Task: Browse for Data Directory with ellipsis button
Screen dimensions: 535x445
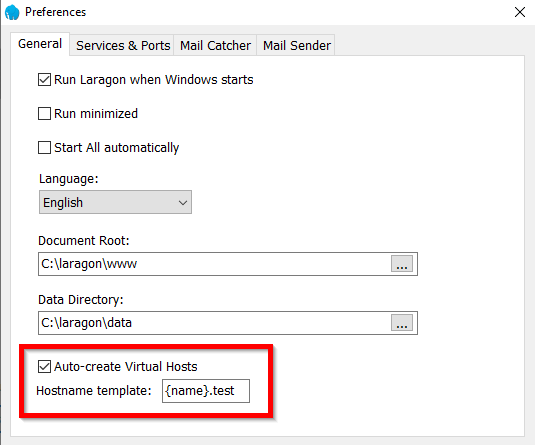Action: [x=402, y=323]
